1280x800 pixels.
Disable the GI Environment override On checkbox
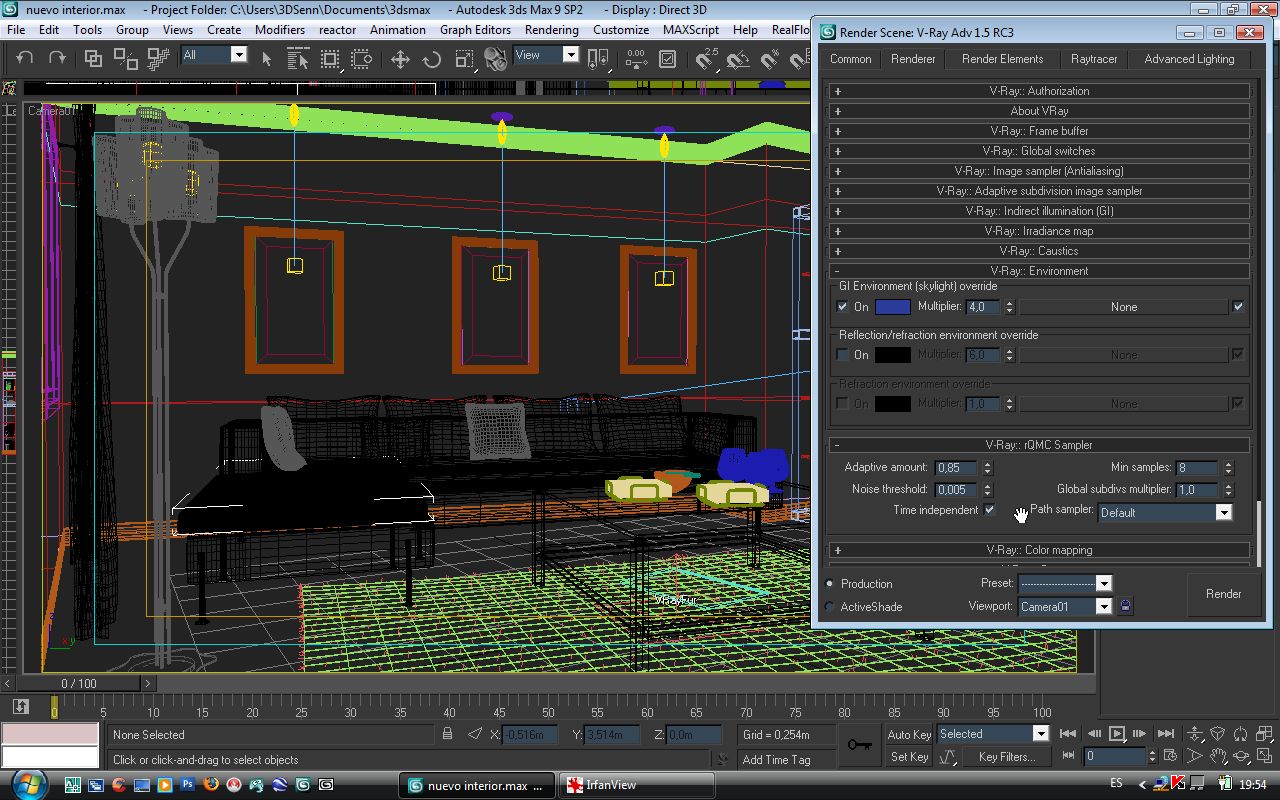(843, 307)
